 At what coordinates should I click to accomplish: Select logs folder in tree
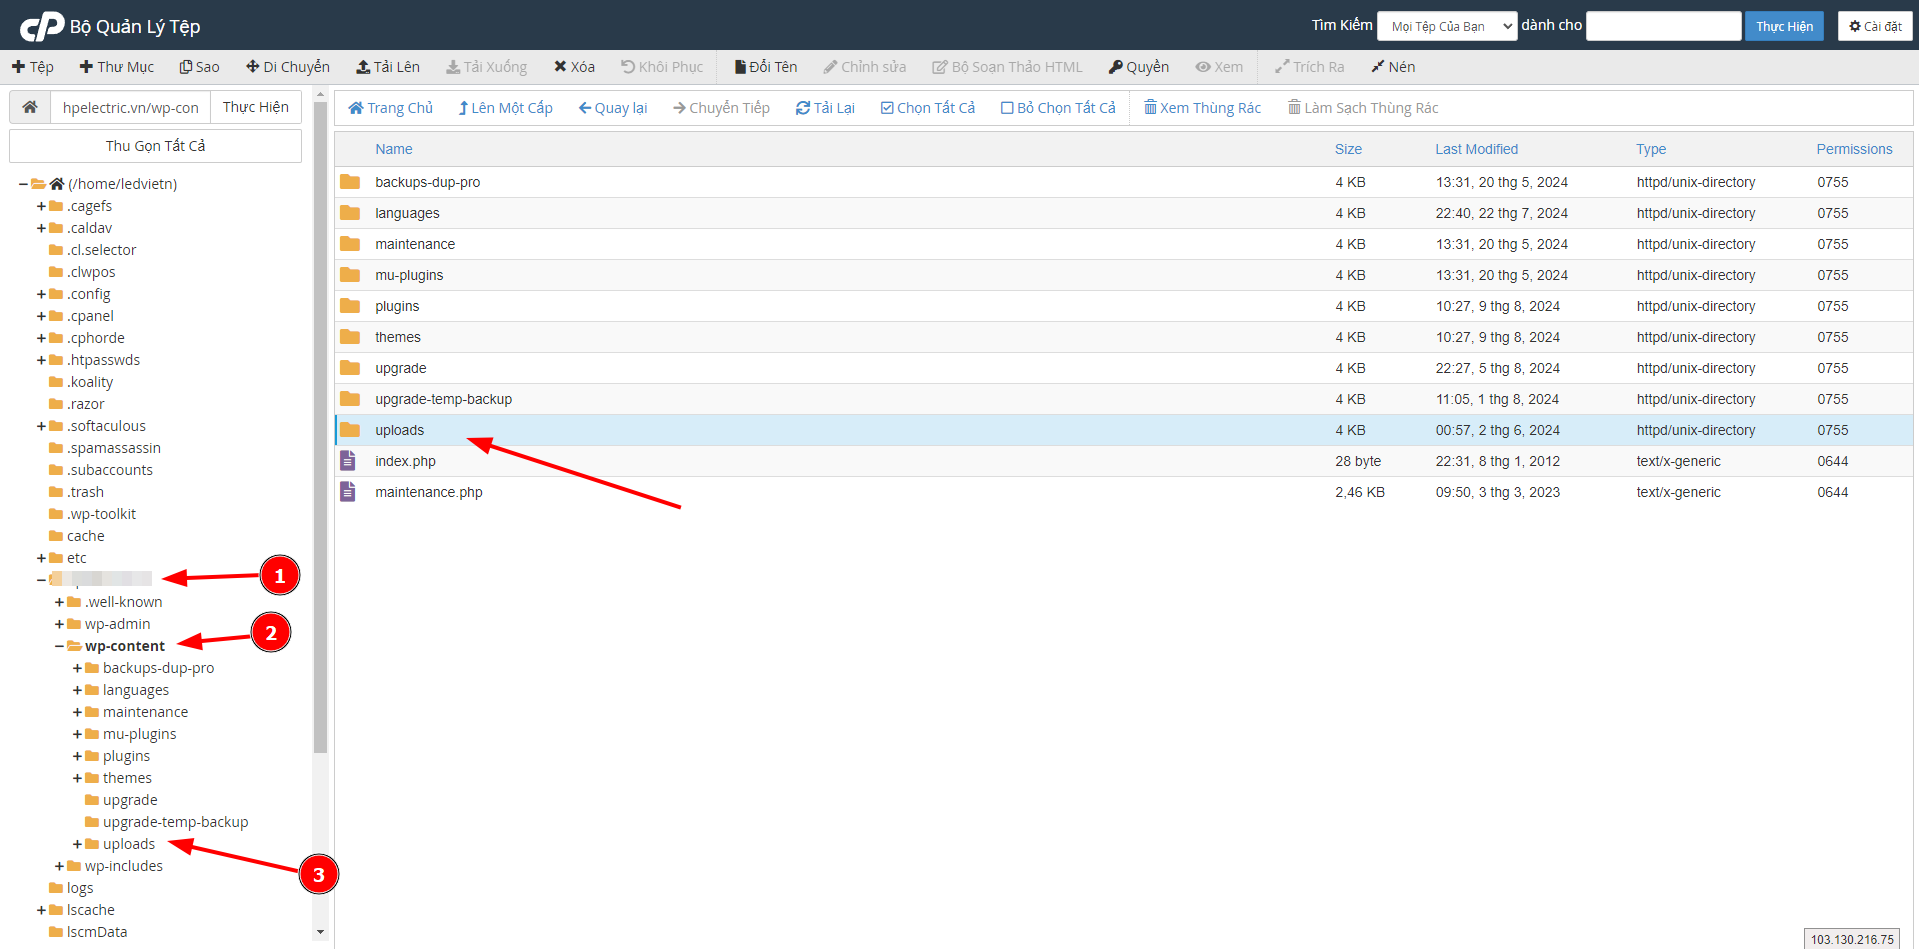coord(80,888)
